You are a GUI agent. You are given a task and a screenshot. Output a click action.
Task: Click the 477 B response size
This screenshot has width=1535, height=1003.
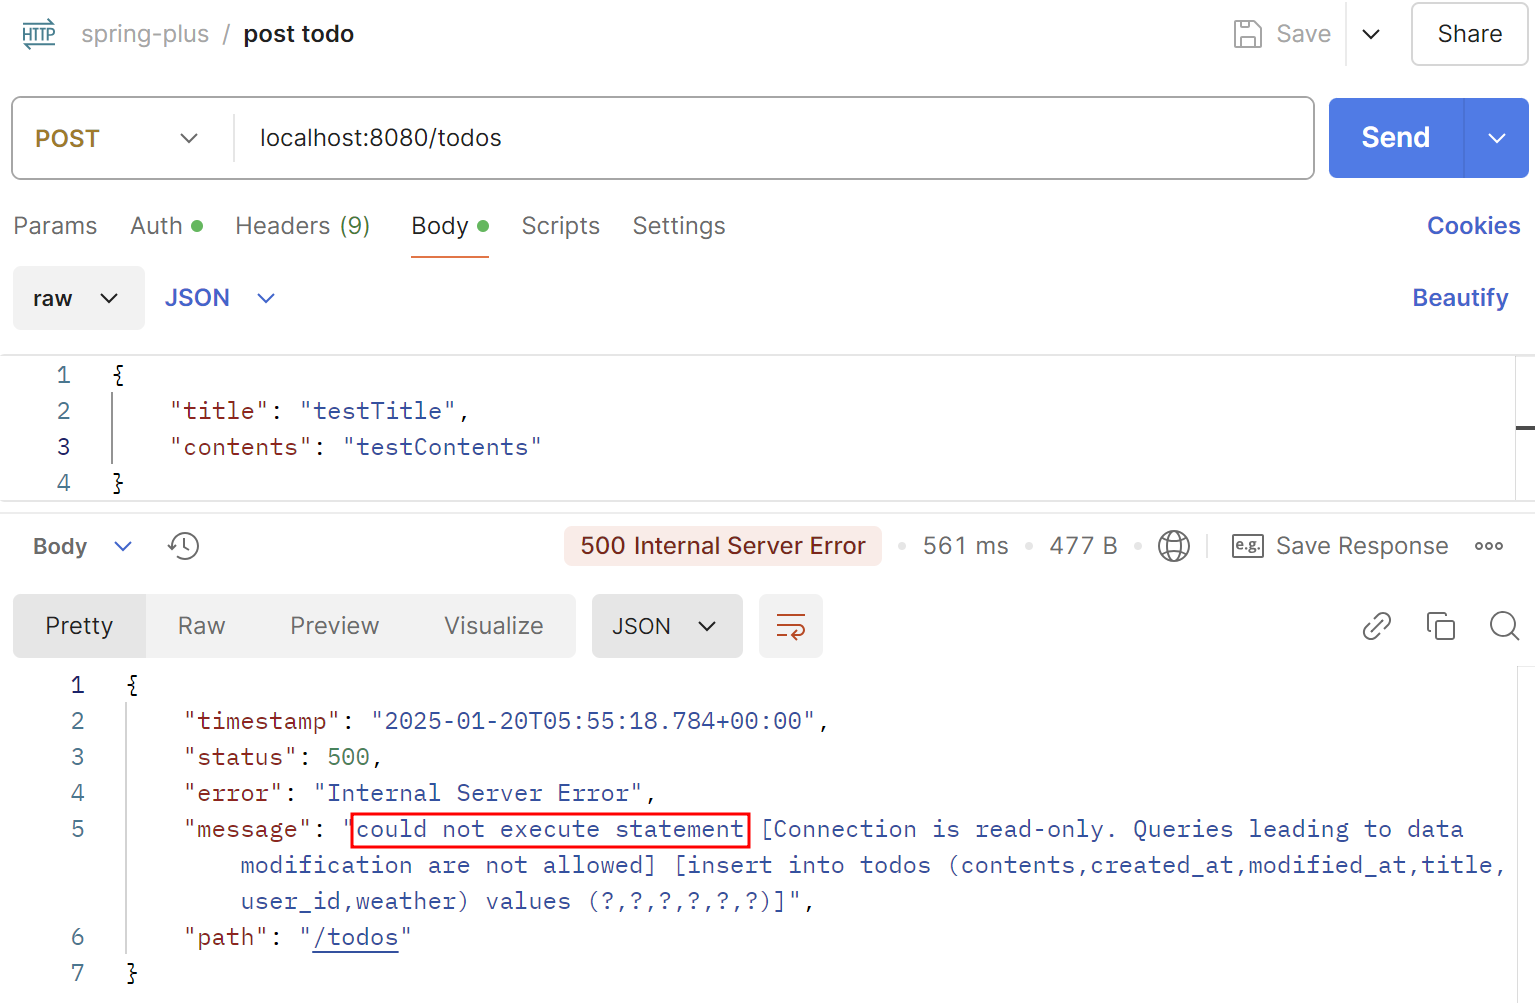click(1083, 546)
